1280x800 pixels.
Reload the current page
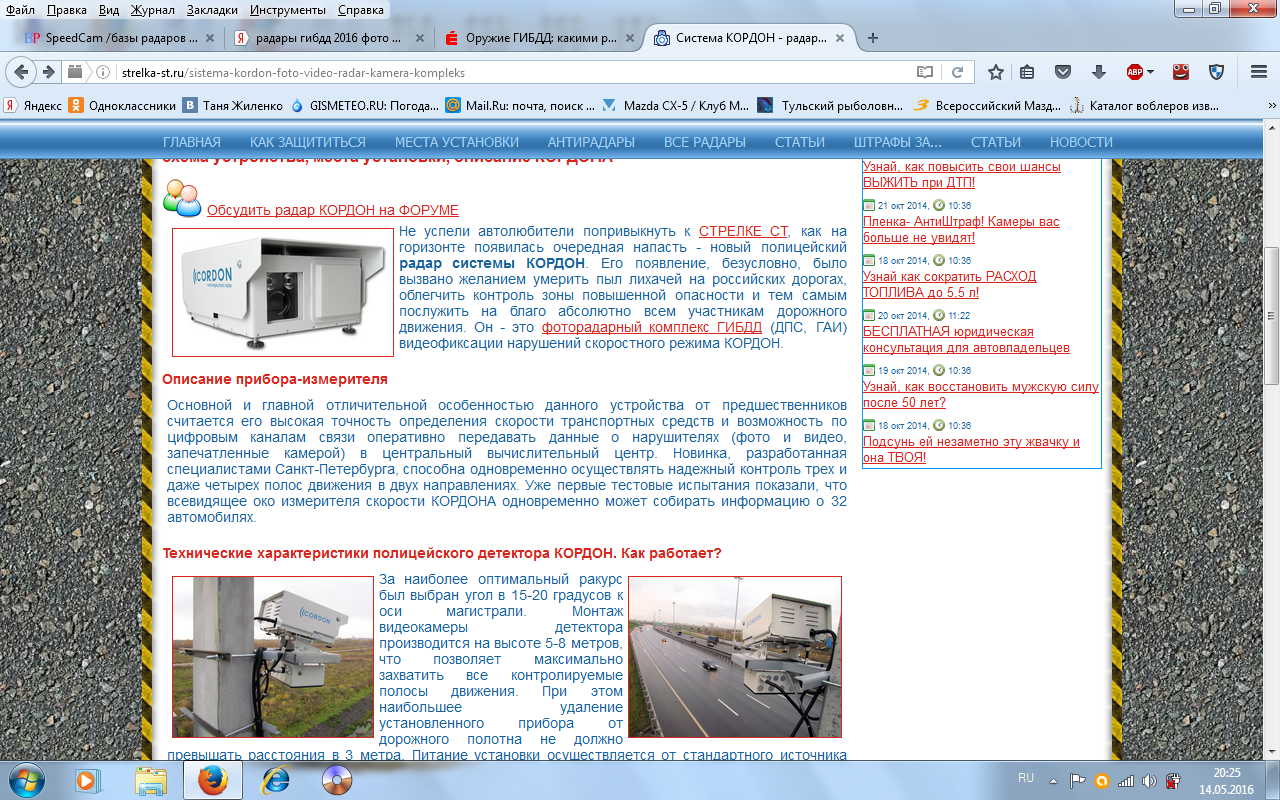pyautogui.click(x=957, y=72)
